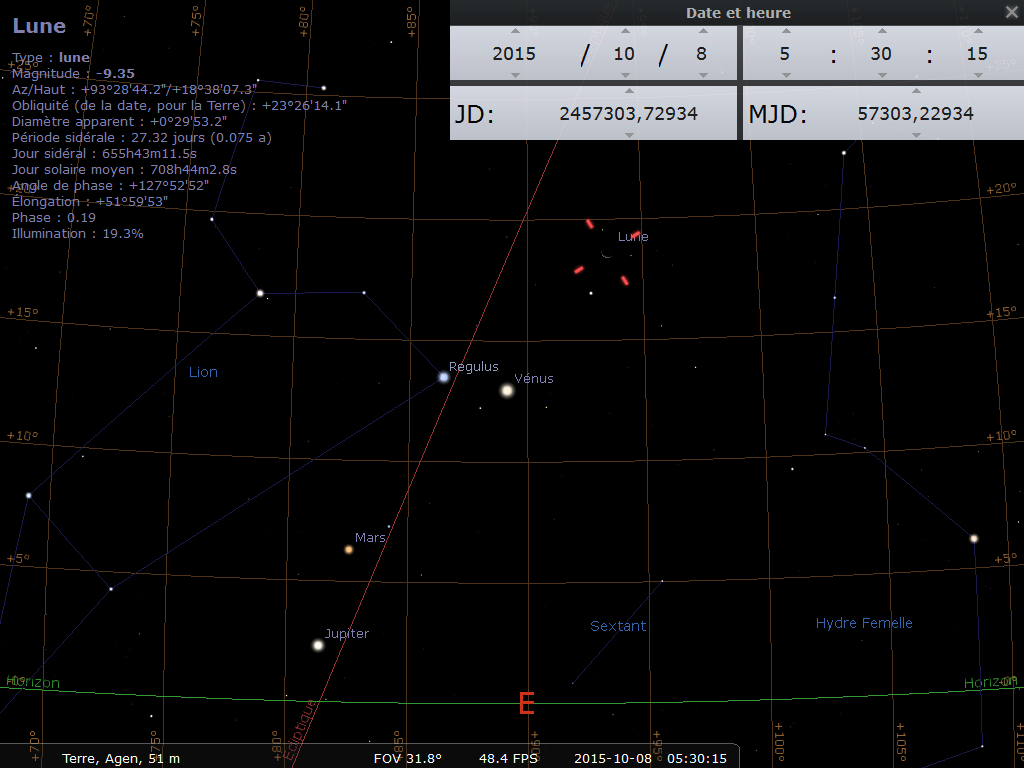Decrease the hour with its down arrow
Image resolution: width=1024 pixels, height=768 pixels.
784,75
